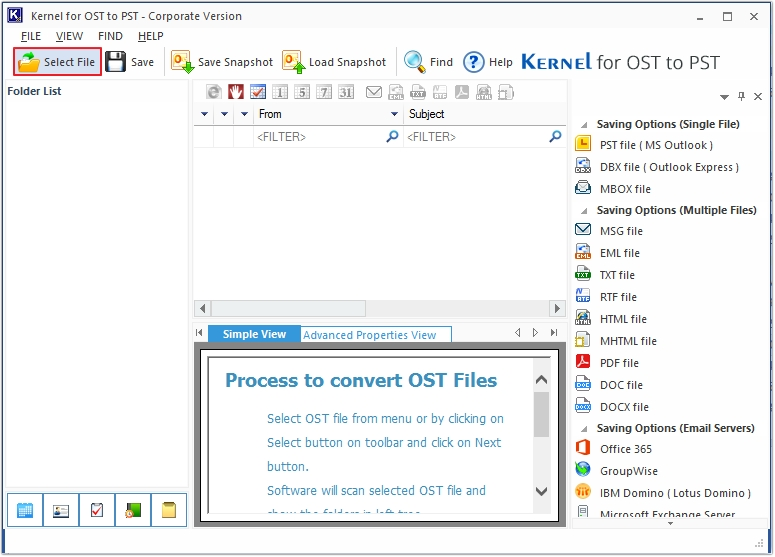This screenshot has height=557, width=775.
Task: Click the grey browser 'e' icon
Action: 214,92
